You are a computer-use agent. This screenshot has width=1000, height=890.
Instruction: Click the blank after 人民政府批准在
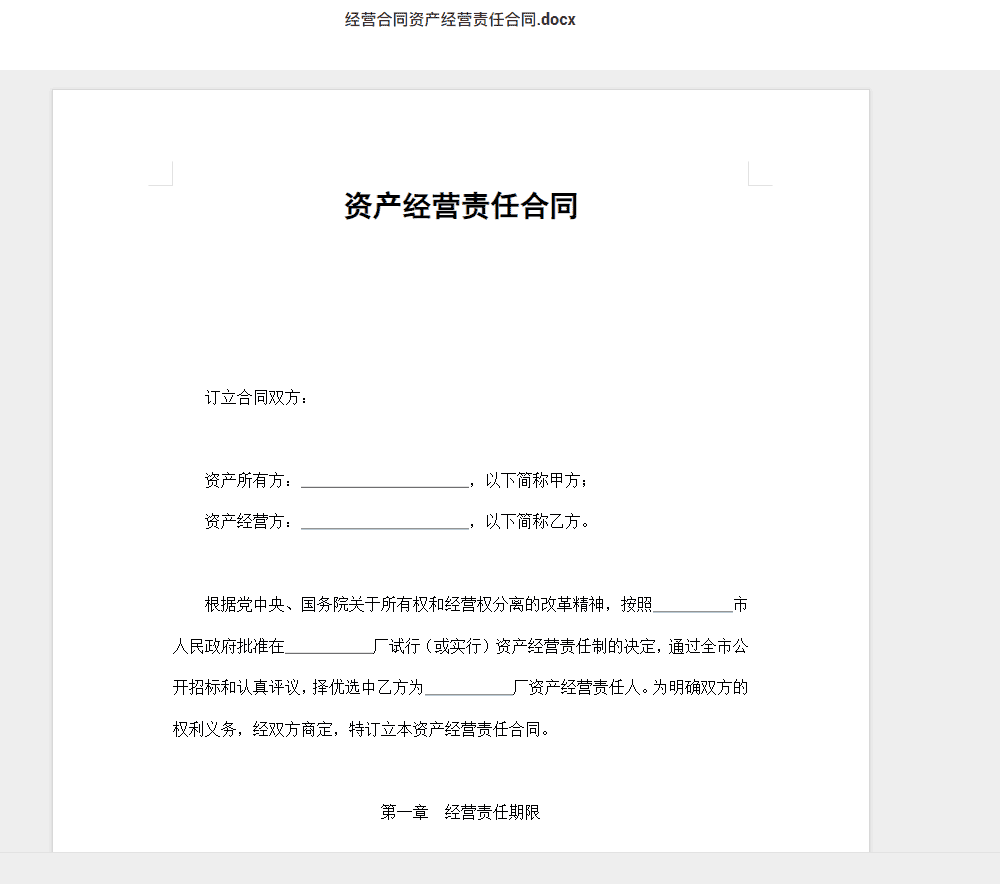click(329, 648)
